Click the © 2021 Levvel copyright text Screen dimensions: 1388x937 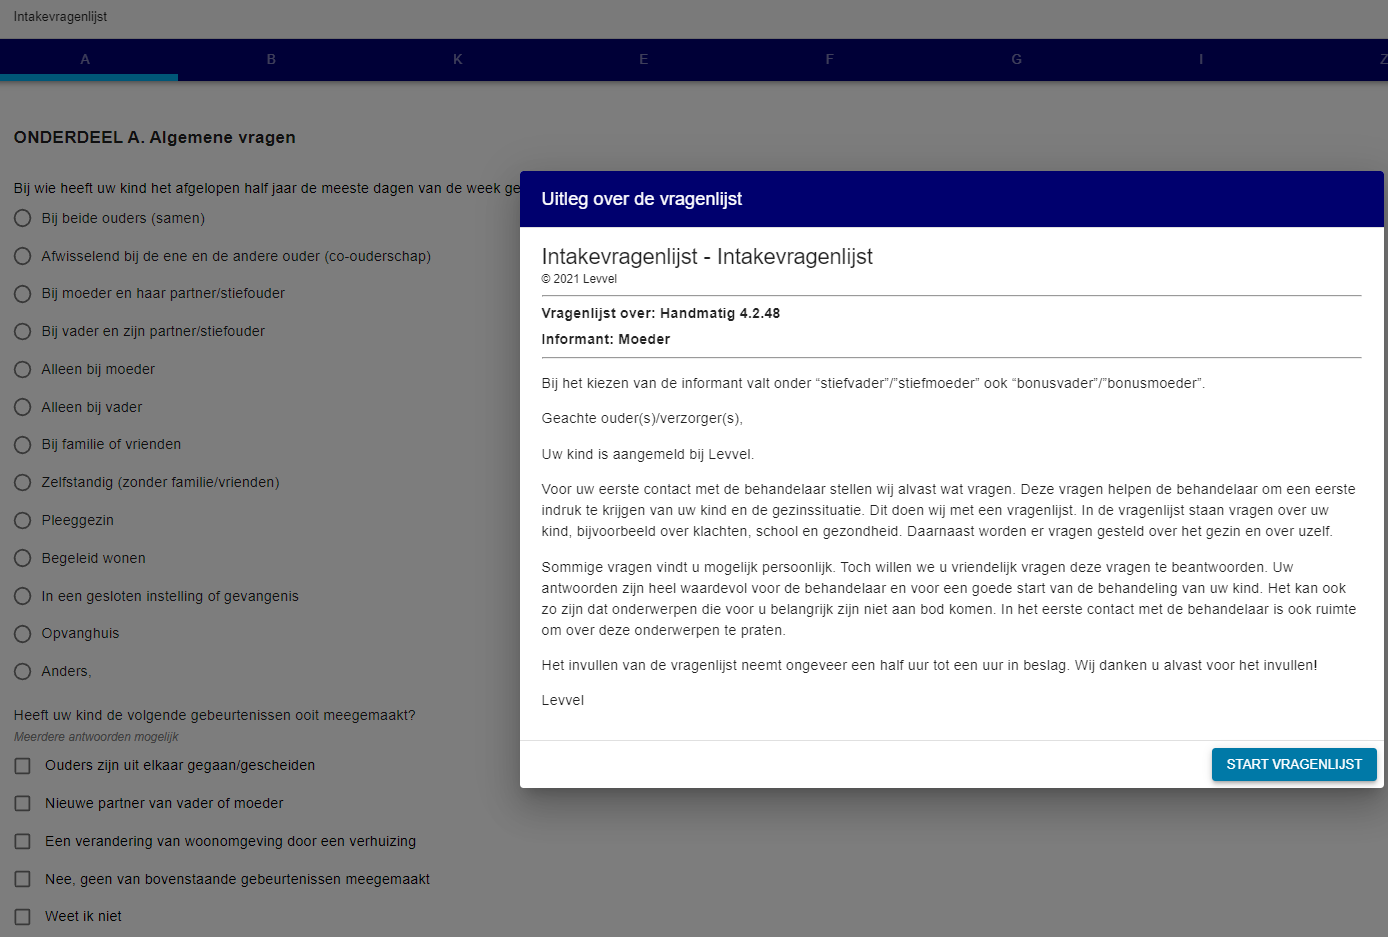coord(579,279)
